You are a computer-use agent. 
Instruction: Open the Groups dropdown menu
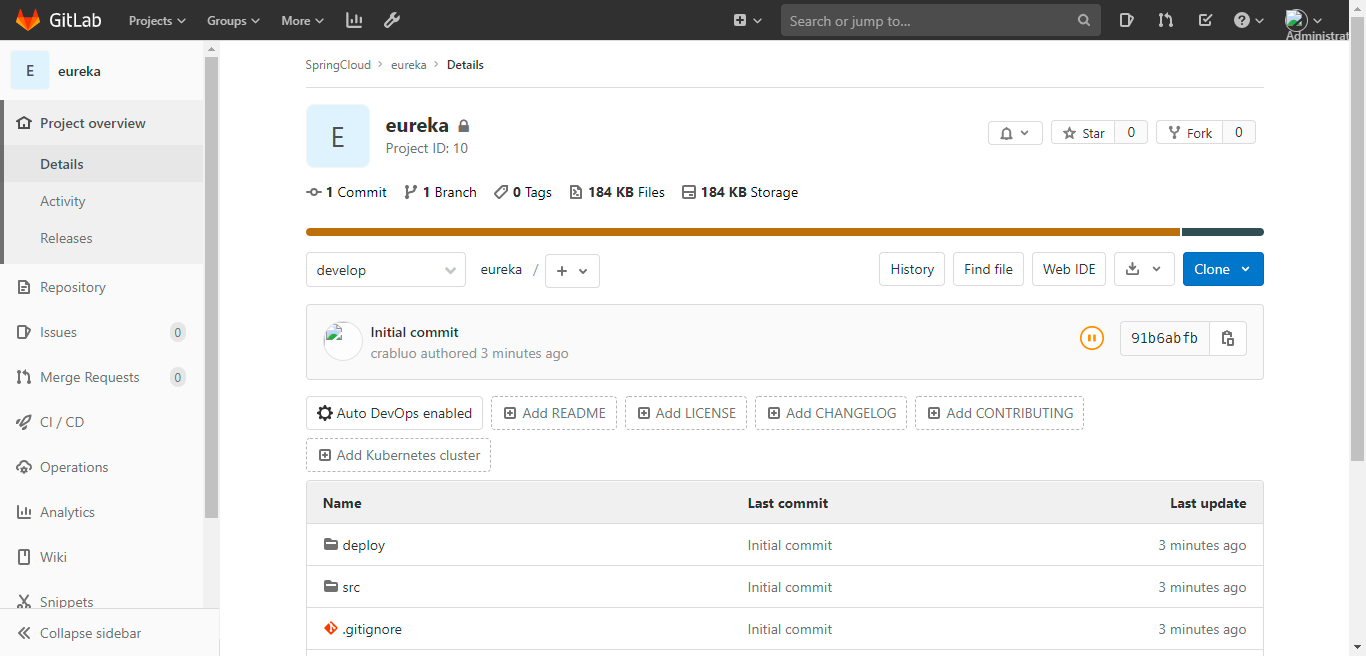coord(233,20)
